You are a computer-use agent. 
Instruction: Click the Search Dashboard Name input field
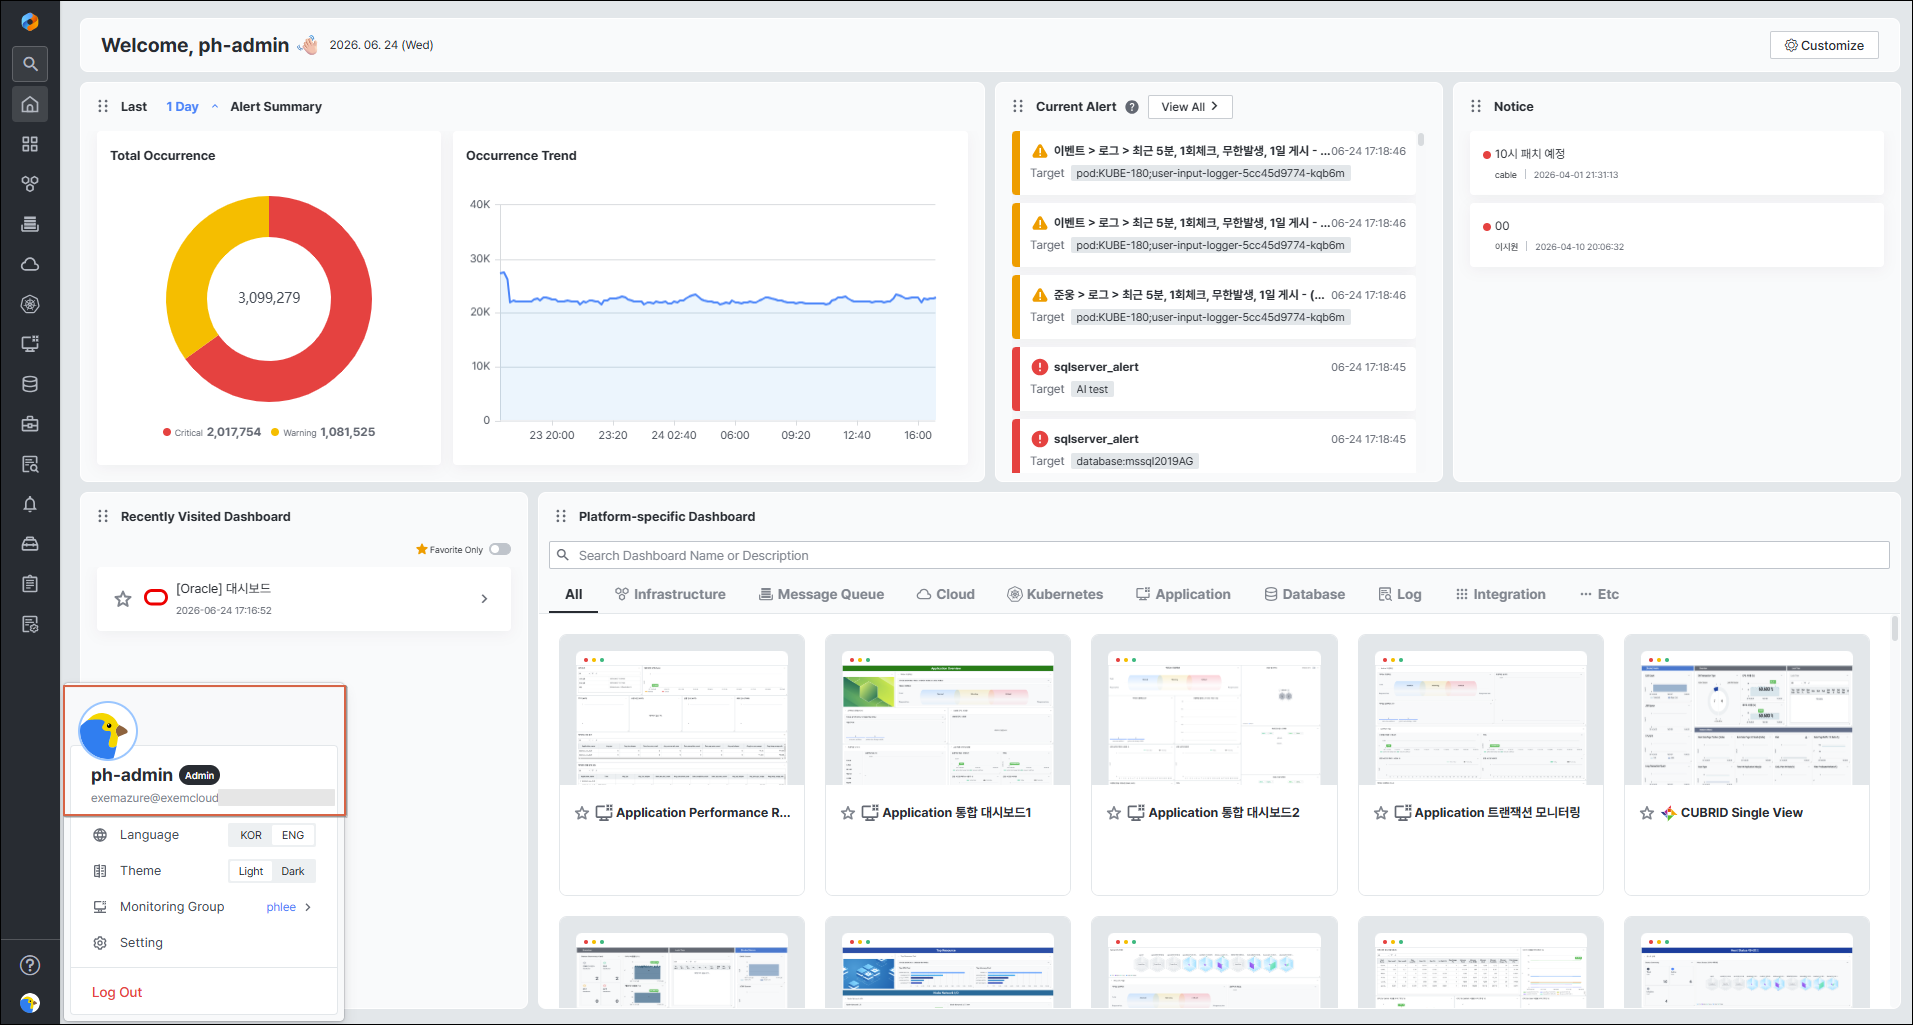point(1219,555)
